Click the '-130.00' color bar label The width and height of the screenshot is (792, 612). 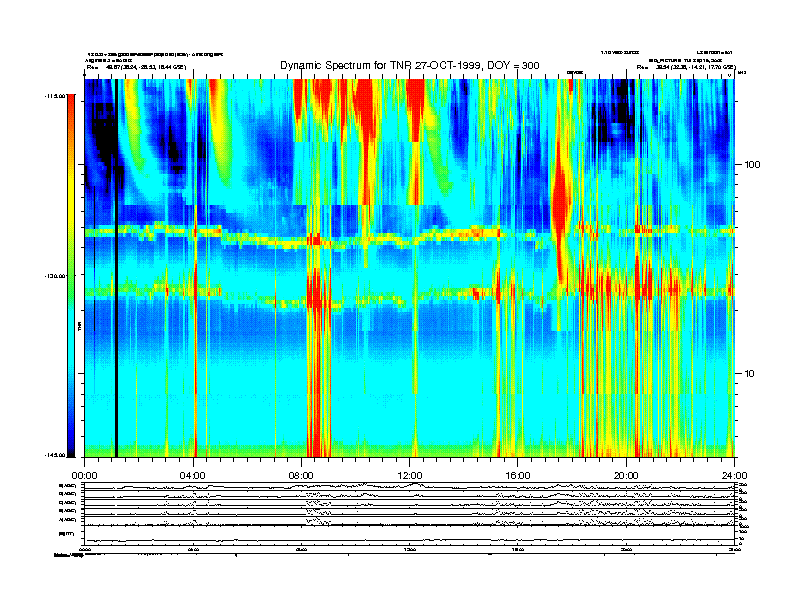click(x=55, y=276)
